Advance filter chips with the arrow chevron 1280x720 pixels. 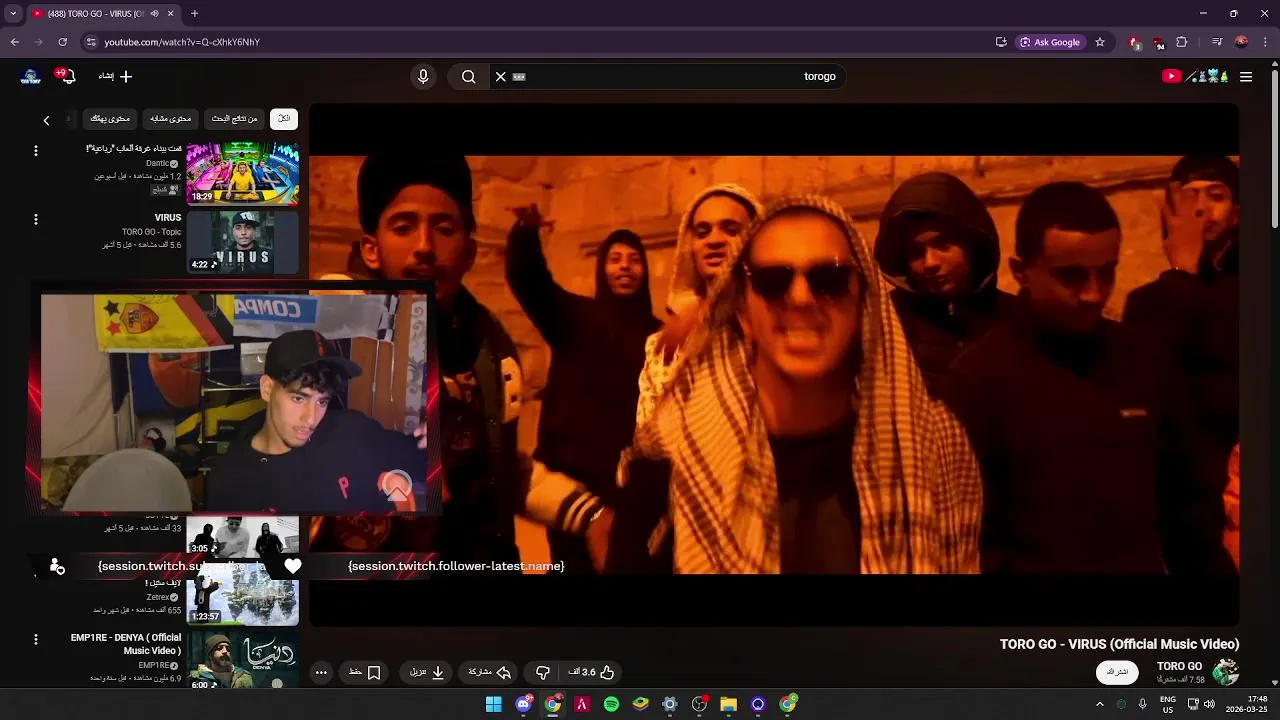click(46, 120)
